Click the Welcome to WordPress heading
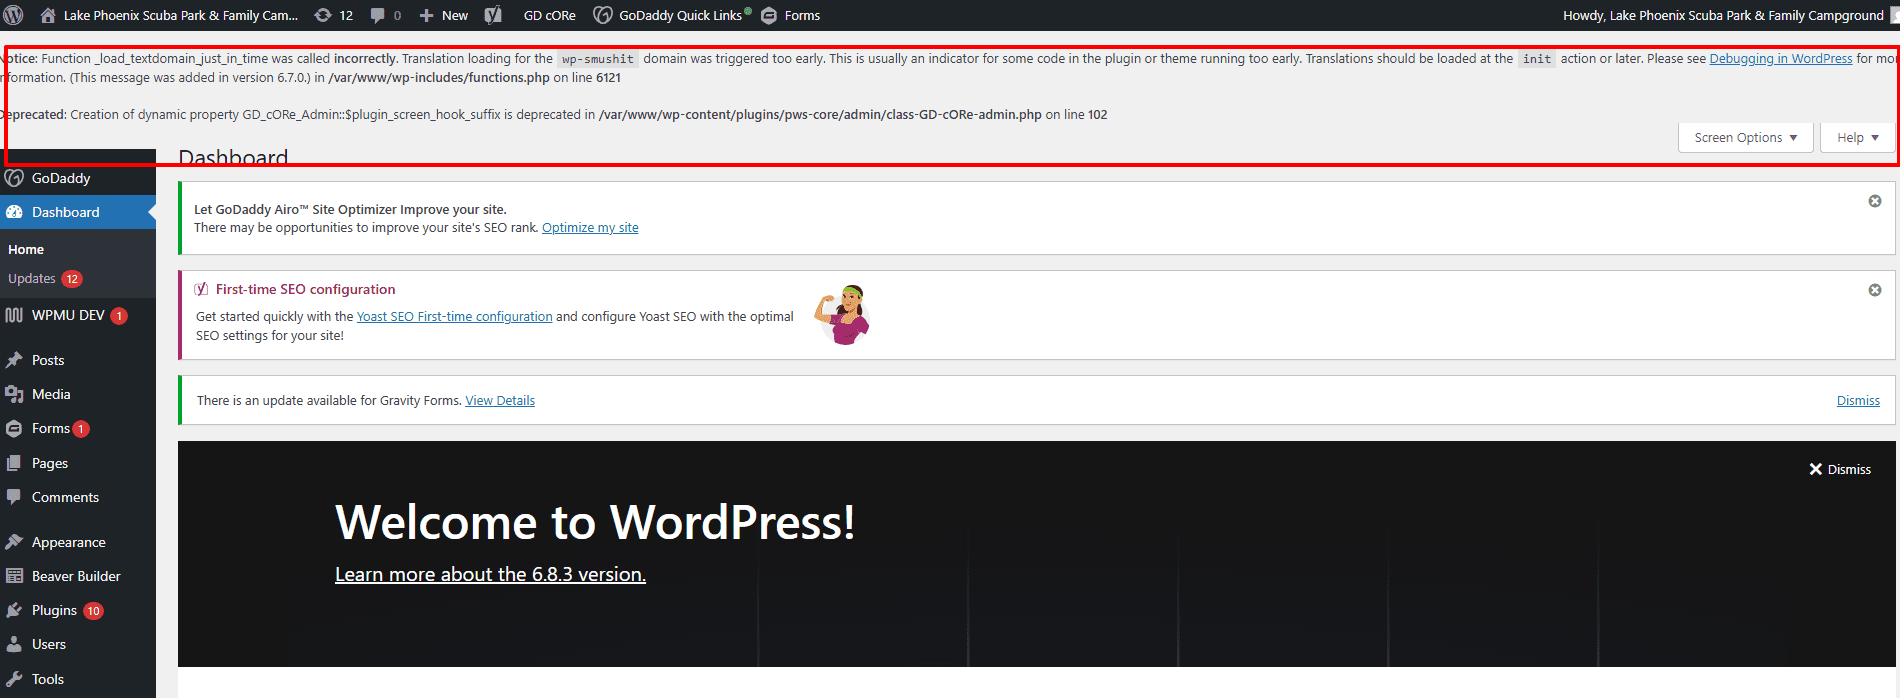 point(595,522)
